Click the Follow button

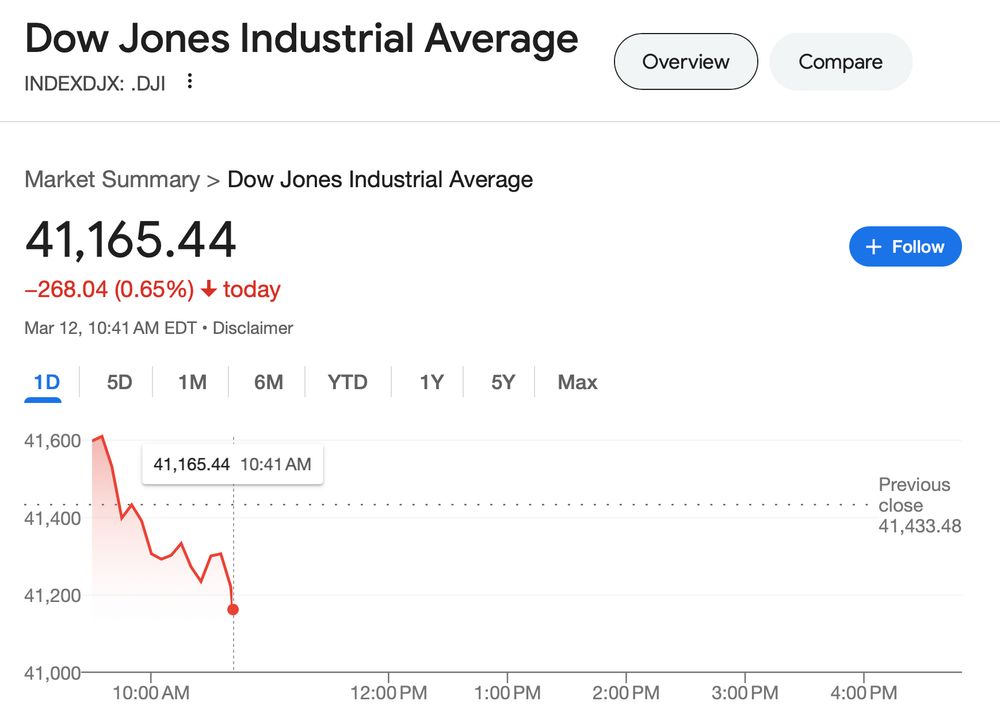pyautogui.click(x=905, y=246)
